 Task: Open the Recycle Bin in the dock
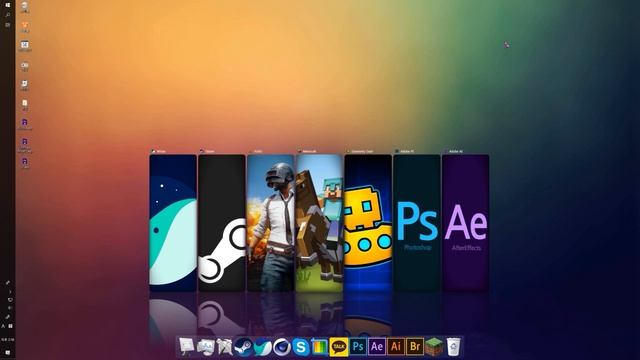[453, 347]
